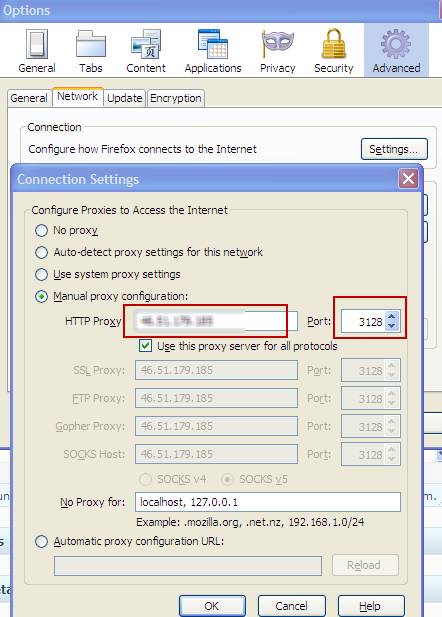Select Manual proxy configuration radio button
This screenshot has height=617, width=442.
(x=41, y=296)
